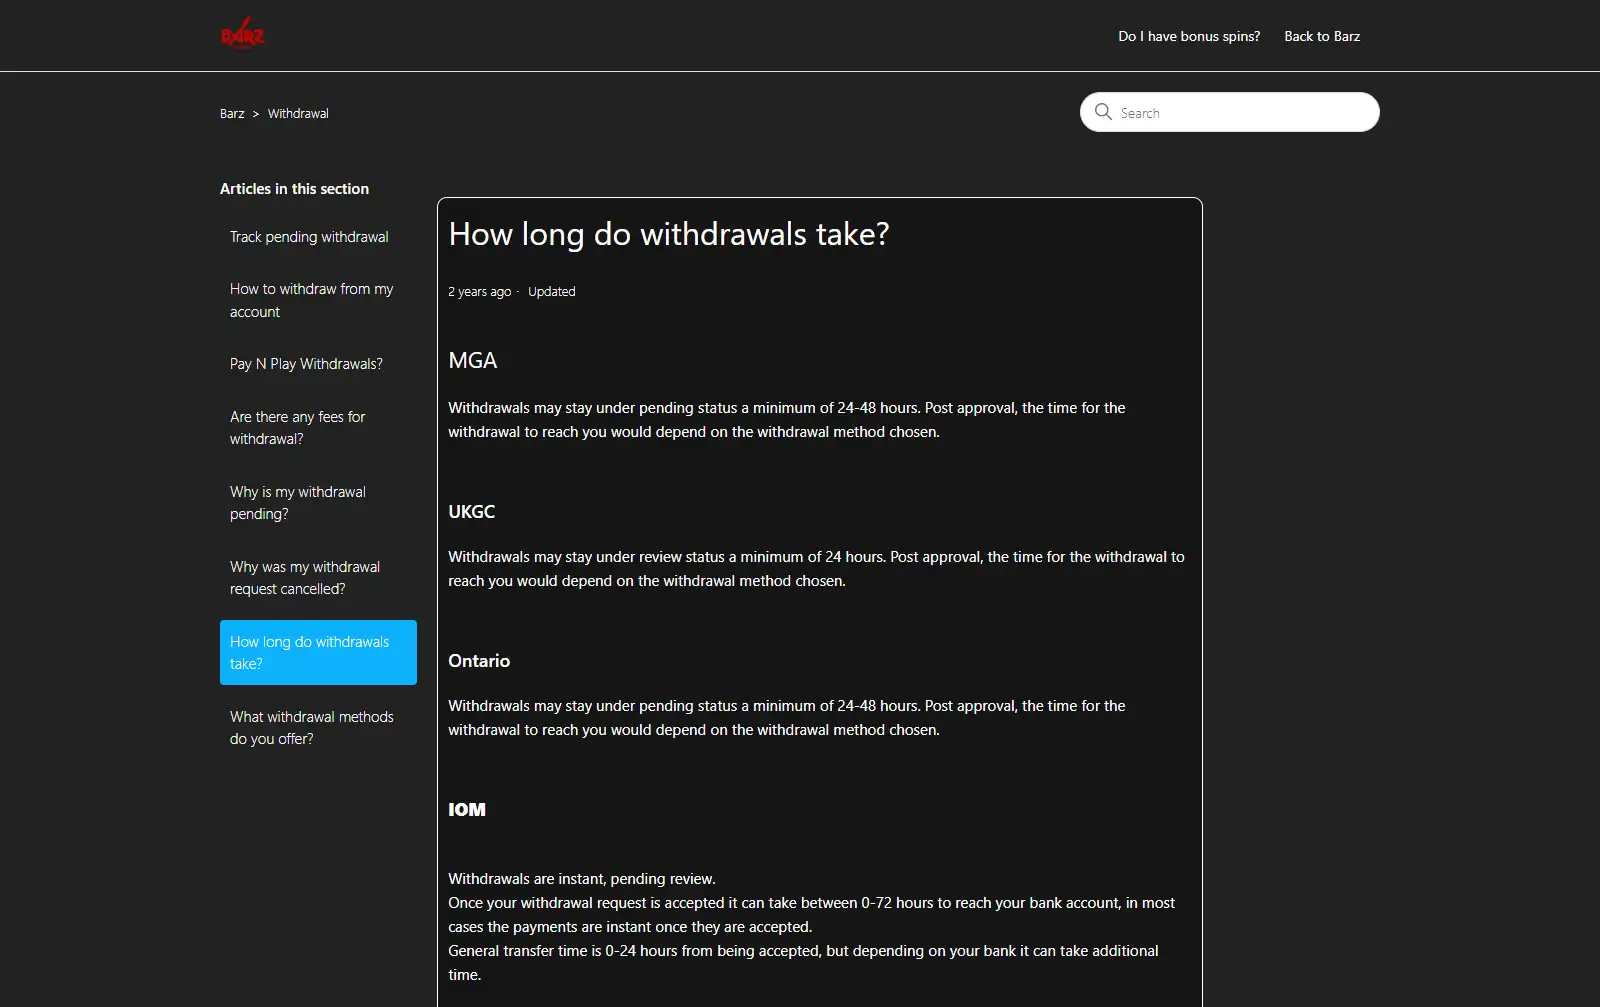Click the 'IOM' heading
This screenshot has width=1600, height=1007.
(467, 810)
